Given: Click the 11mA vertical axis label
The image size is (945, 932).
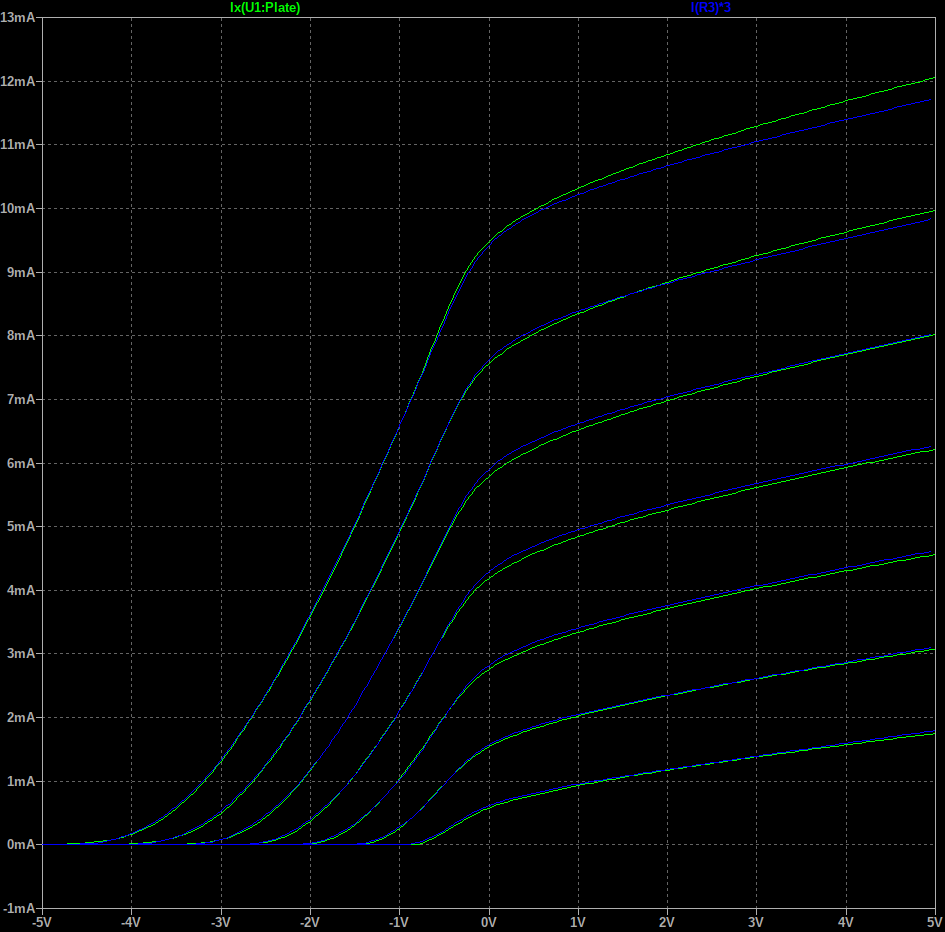Looking at the screenshot, I should tap(18, 145).
